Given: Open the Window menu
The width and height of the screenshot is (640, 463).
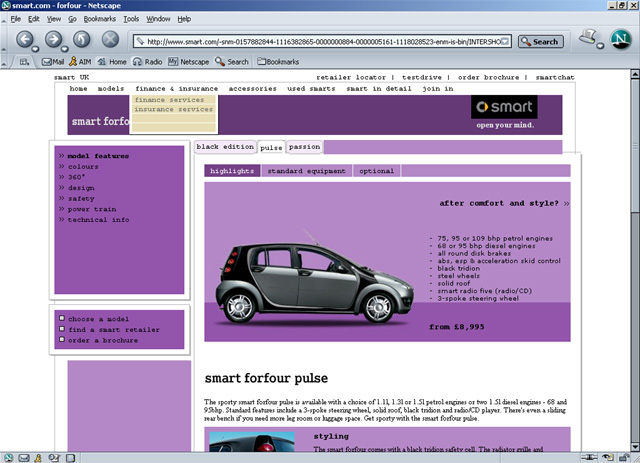Looking at the screenshot, I should [x=158, y=19].
